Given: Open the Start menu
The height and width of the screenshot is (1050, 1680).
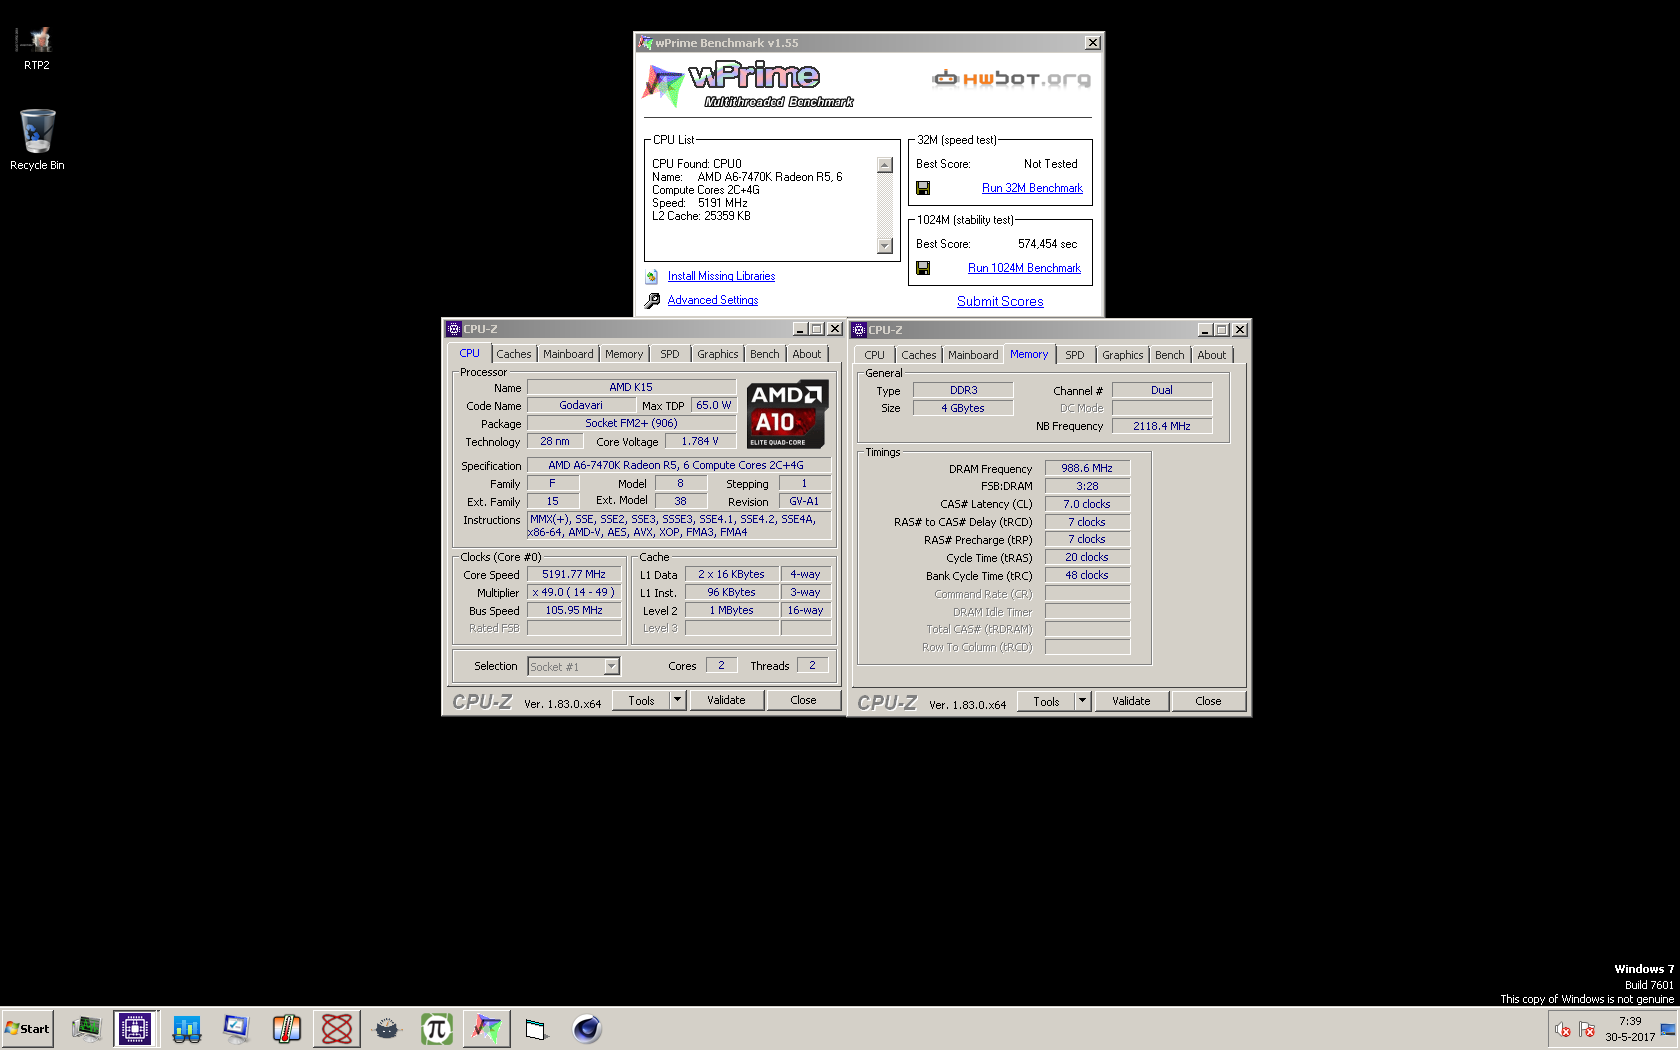Looking at the screenshot, I should pos(27,1028).
